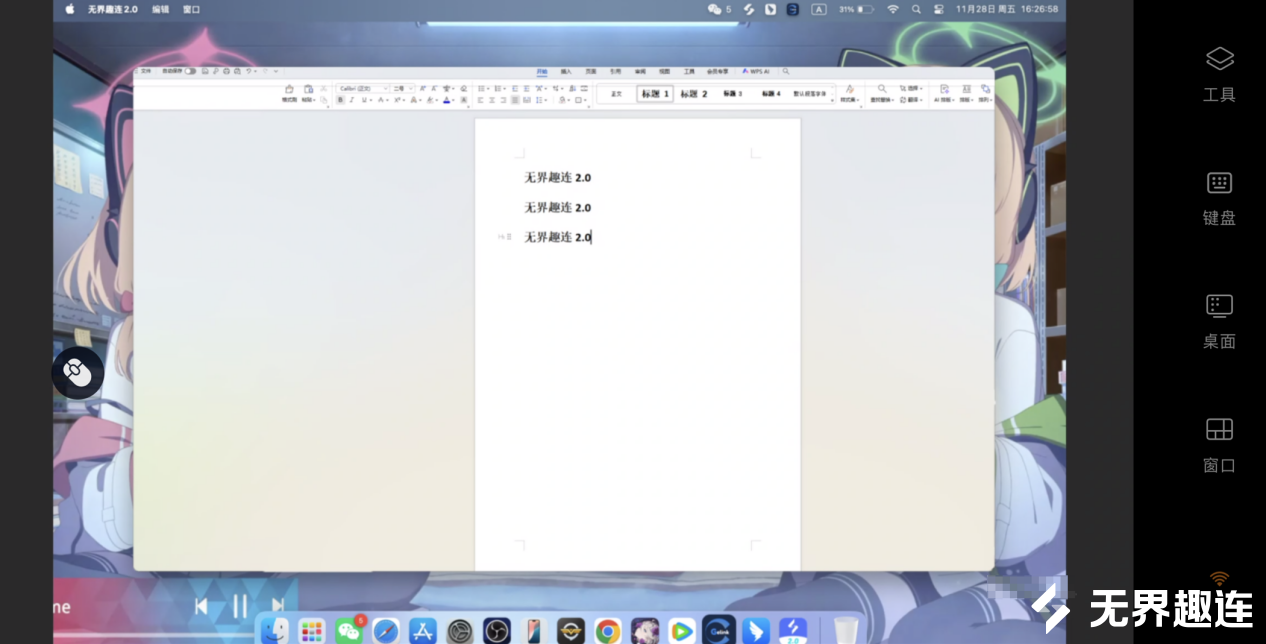
Task: Click the center align paragraph icon
Action: click(x=492, y=100)
